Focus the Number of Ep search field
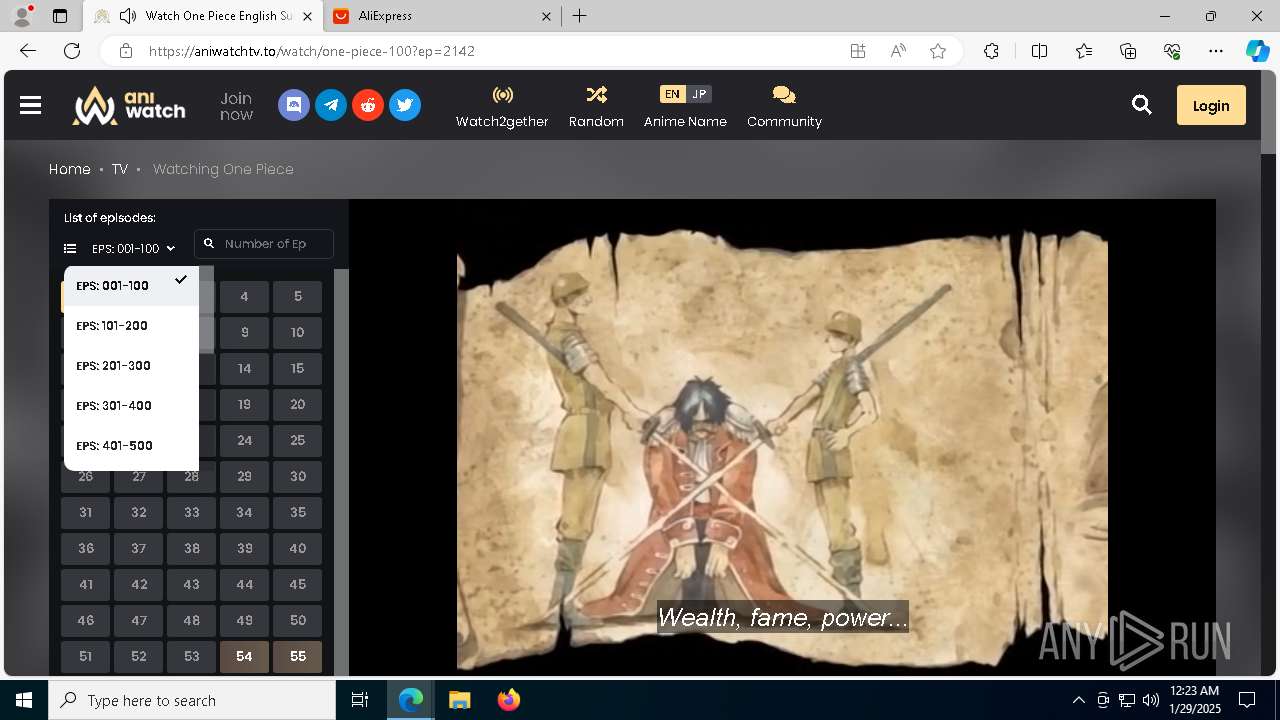This screenshot has width=1280, height=720. click(264, 244)
